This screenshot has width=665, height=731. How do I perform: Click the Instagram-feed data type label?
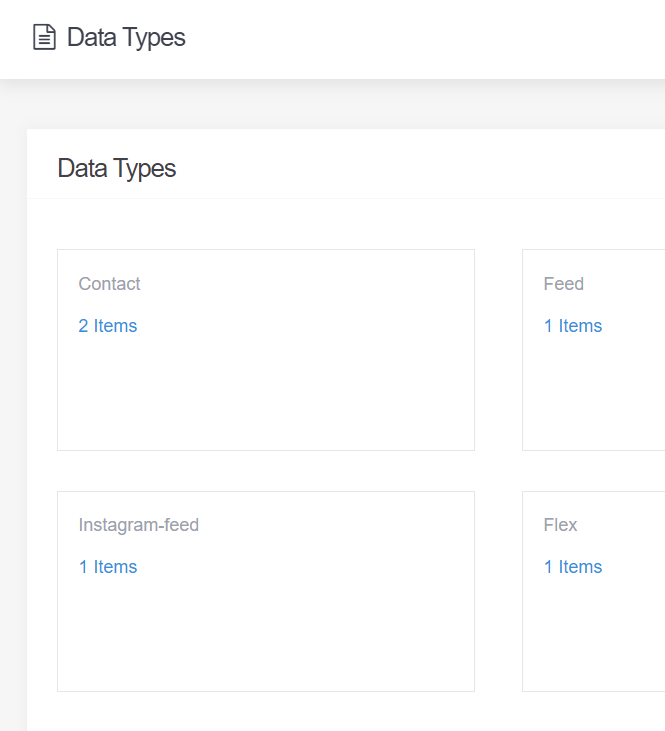tap(139, 525)
